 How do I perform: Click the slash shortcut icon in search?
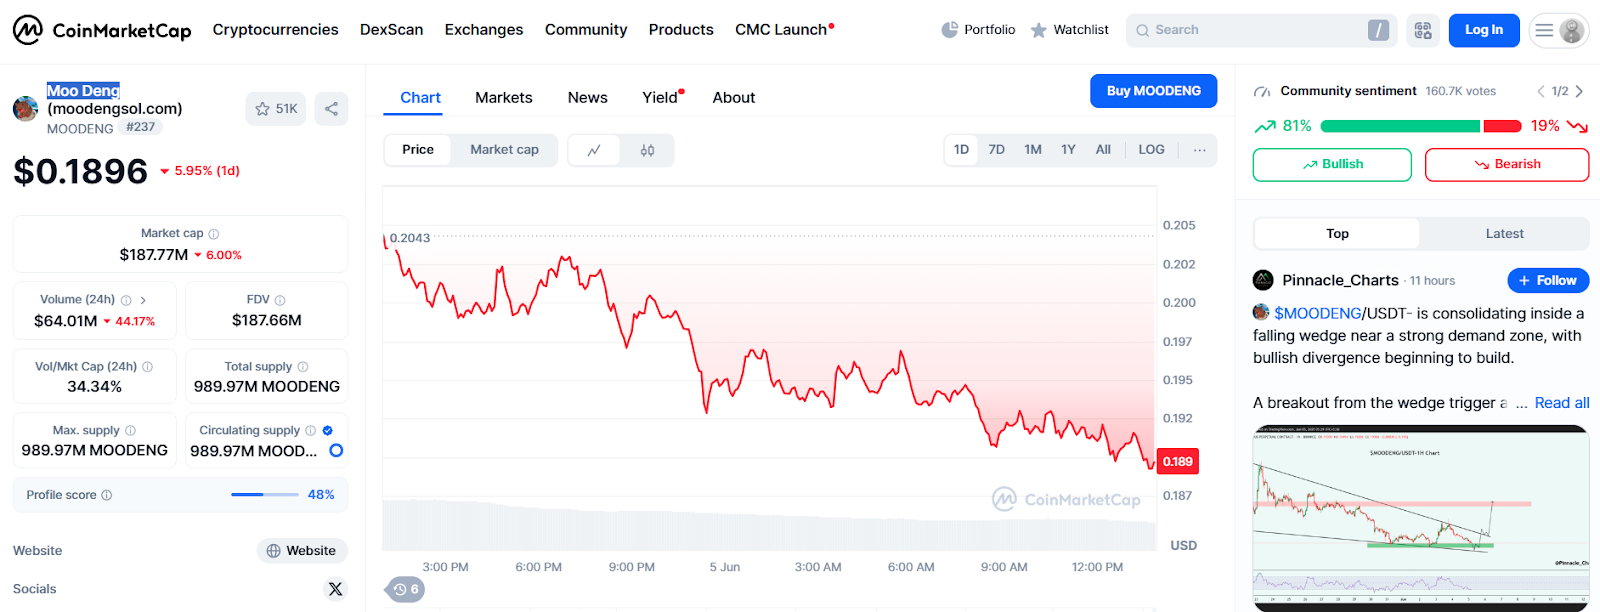click(x=1378, y=30)
